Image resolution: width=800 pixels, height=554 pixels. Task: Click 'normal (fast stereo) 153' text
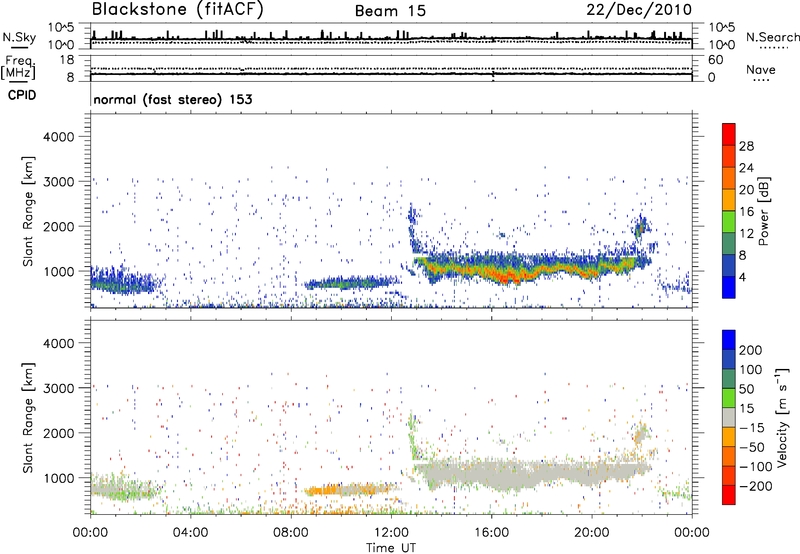pyautogui.click(x=172, y=99)
